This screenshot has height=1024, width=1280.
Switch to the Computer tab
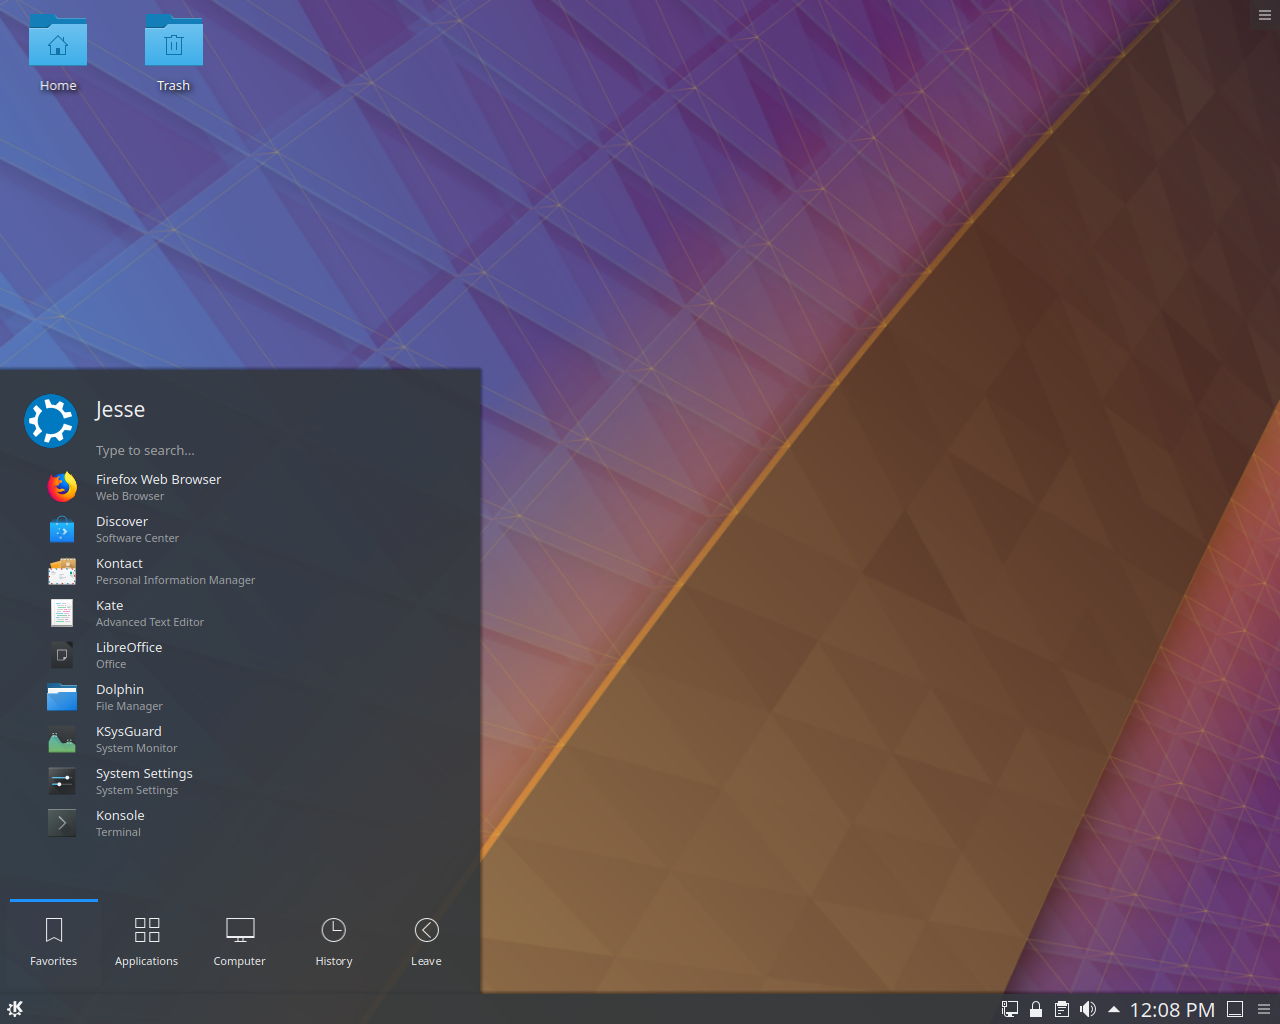(240, 942)
